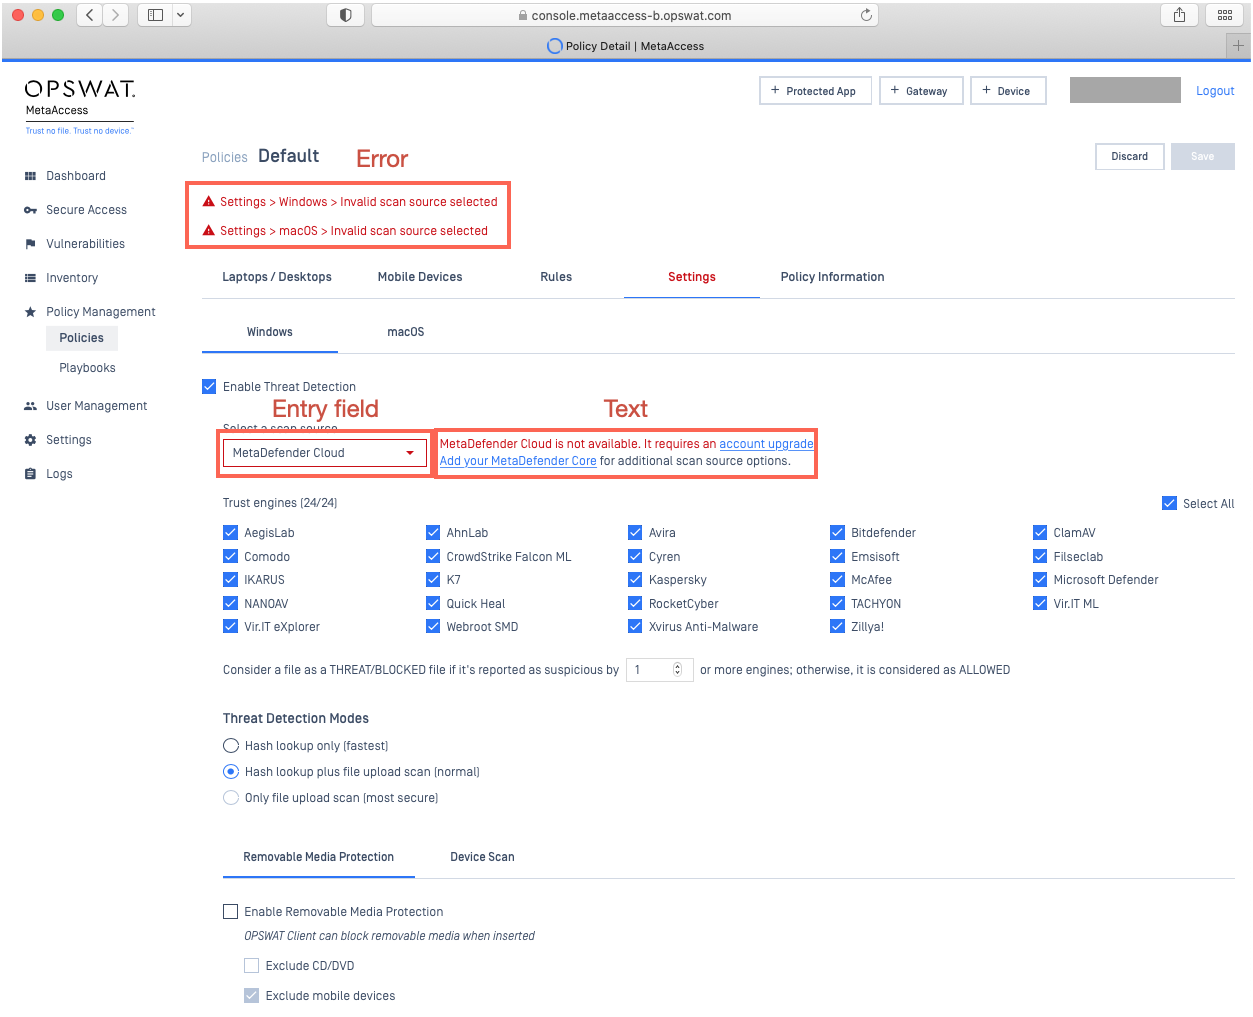Uncheck the AegisLab engine
Screen dimensions: 1253x1017
coord(230,533)
